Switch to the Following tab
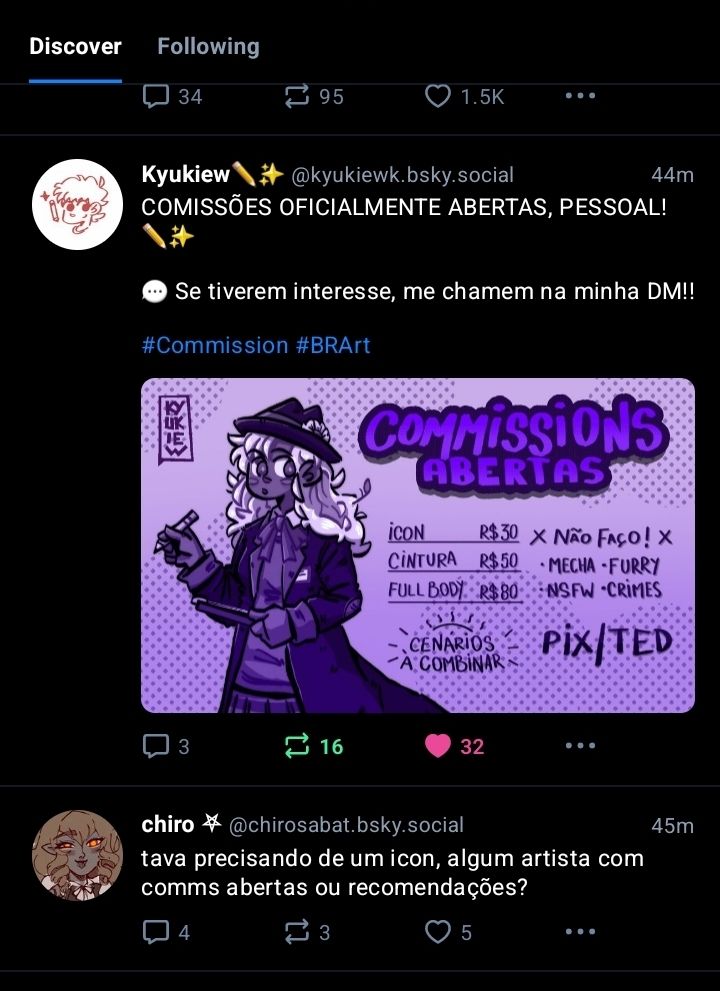720x991 pixels. pos(208,46)
